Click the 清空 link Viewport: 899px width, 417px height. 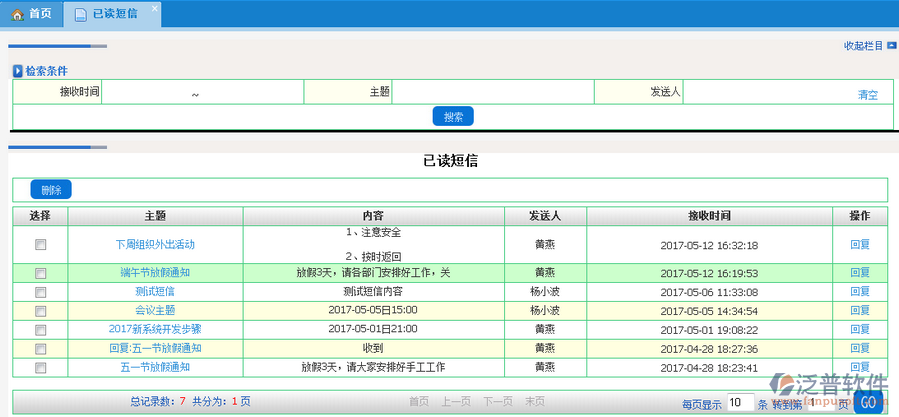(867, 95)
